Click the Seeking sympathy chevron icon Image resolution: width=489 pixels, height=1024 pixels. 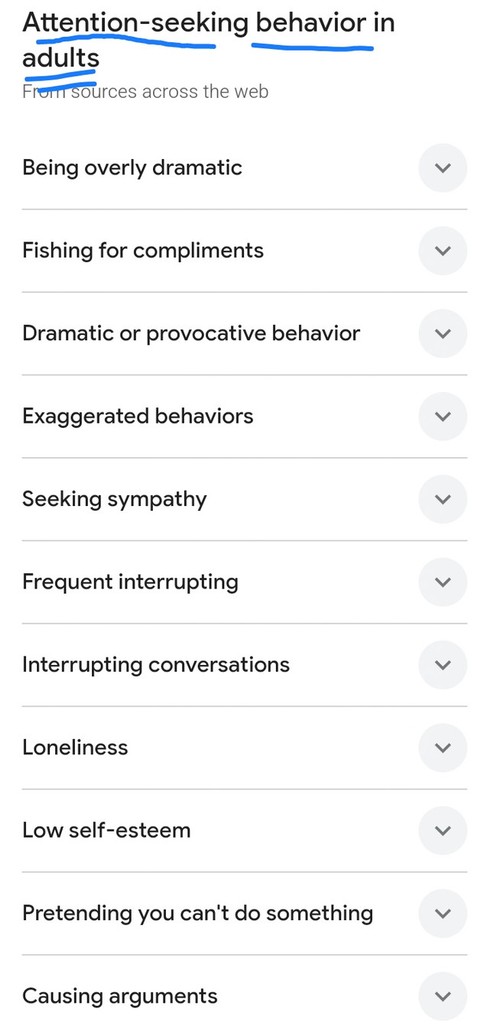click(443, 500)
